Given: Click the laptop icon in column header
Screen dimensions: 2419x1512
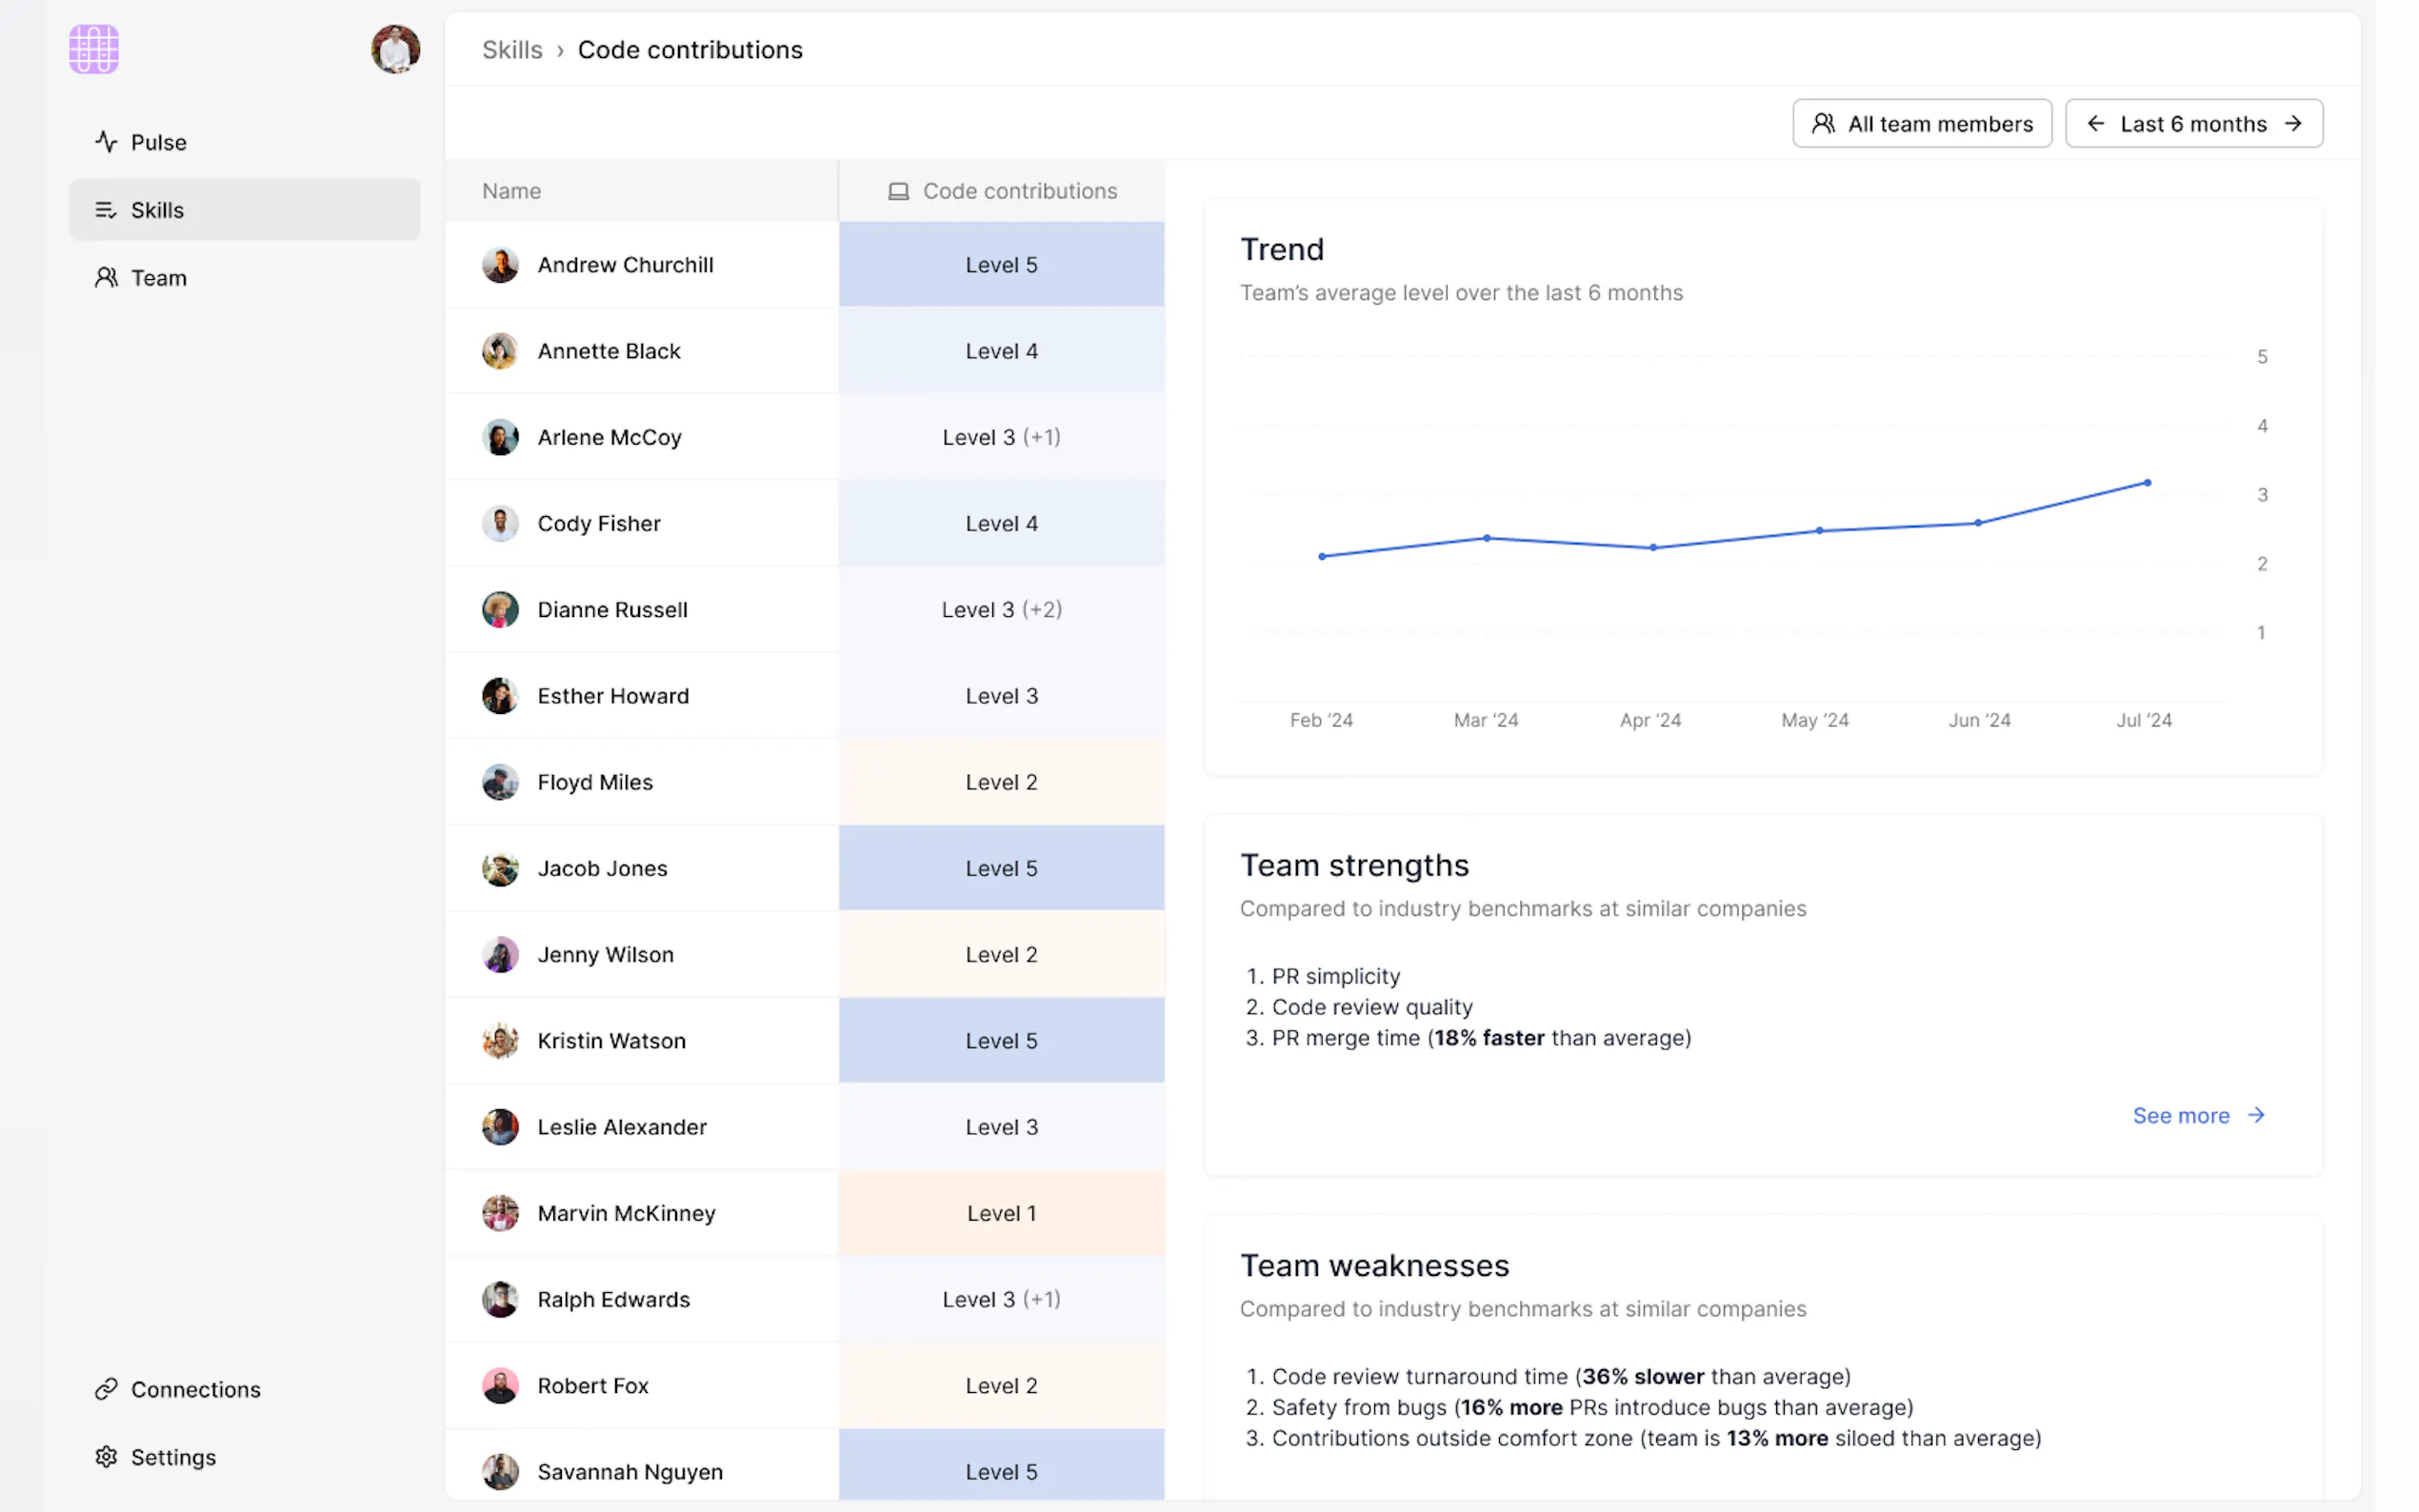Looking at the screenshot, I should (898, 191).
